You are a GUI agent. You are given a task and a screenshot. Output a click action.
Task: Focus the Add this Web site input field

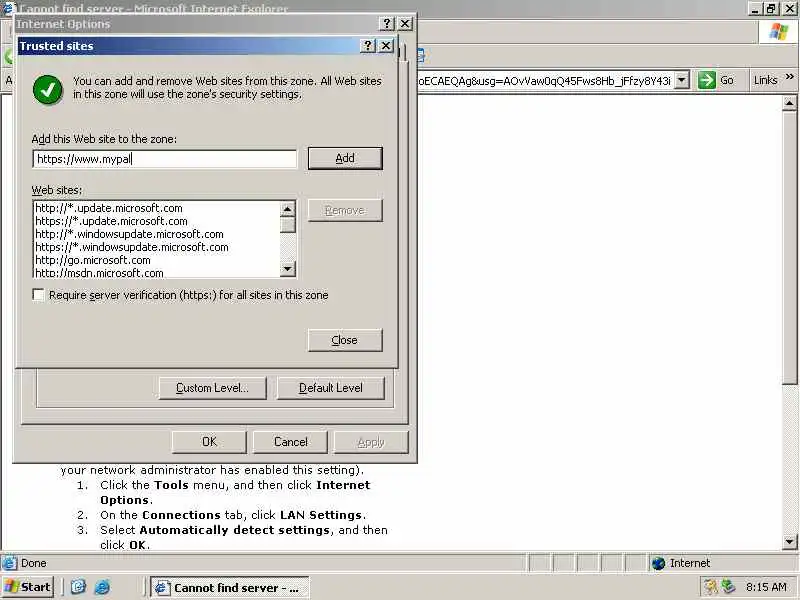[164, 159]
